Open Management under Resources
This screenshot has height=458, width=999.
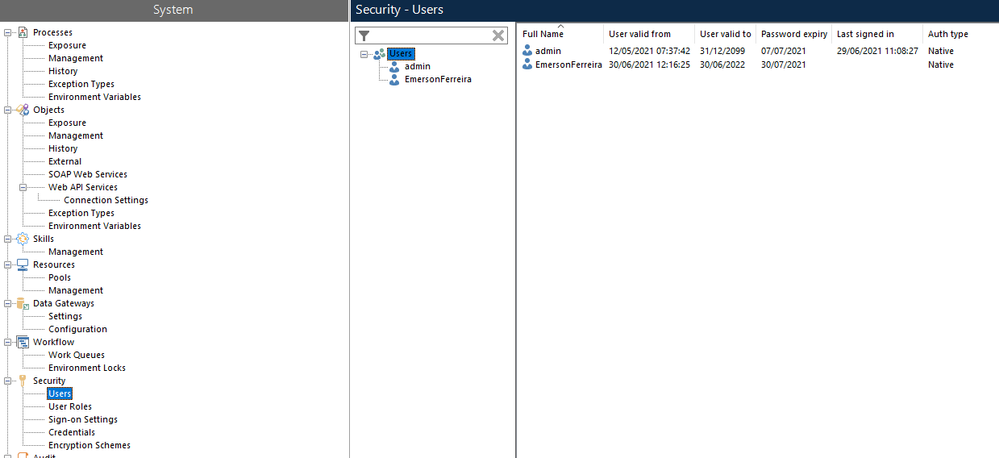point(75,290)
